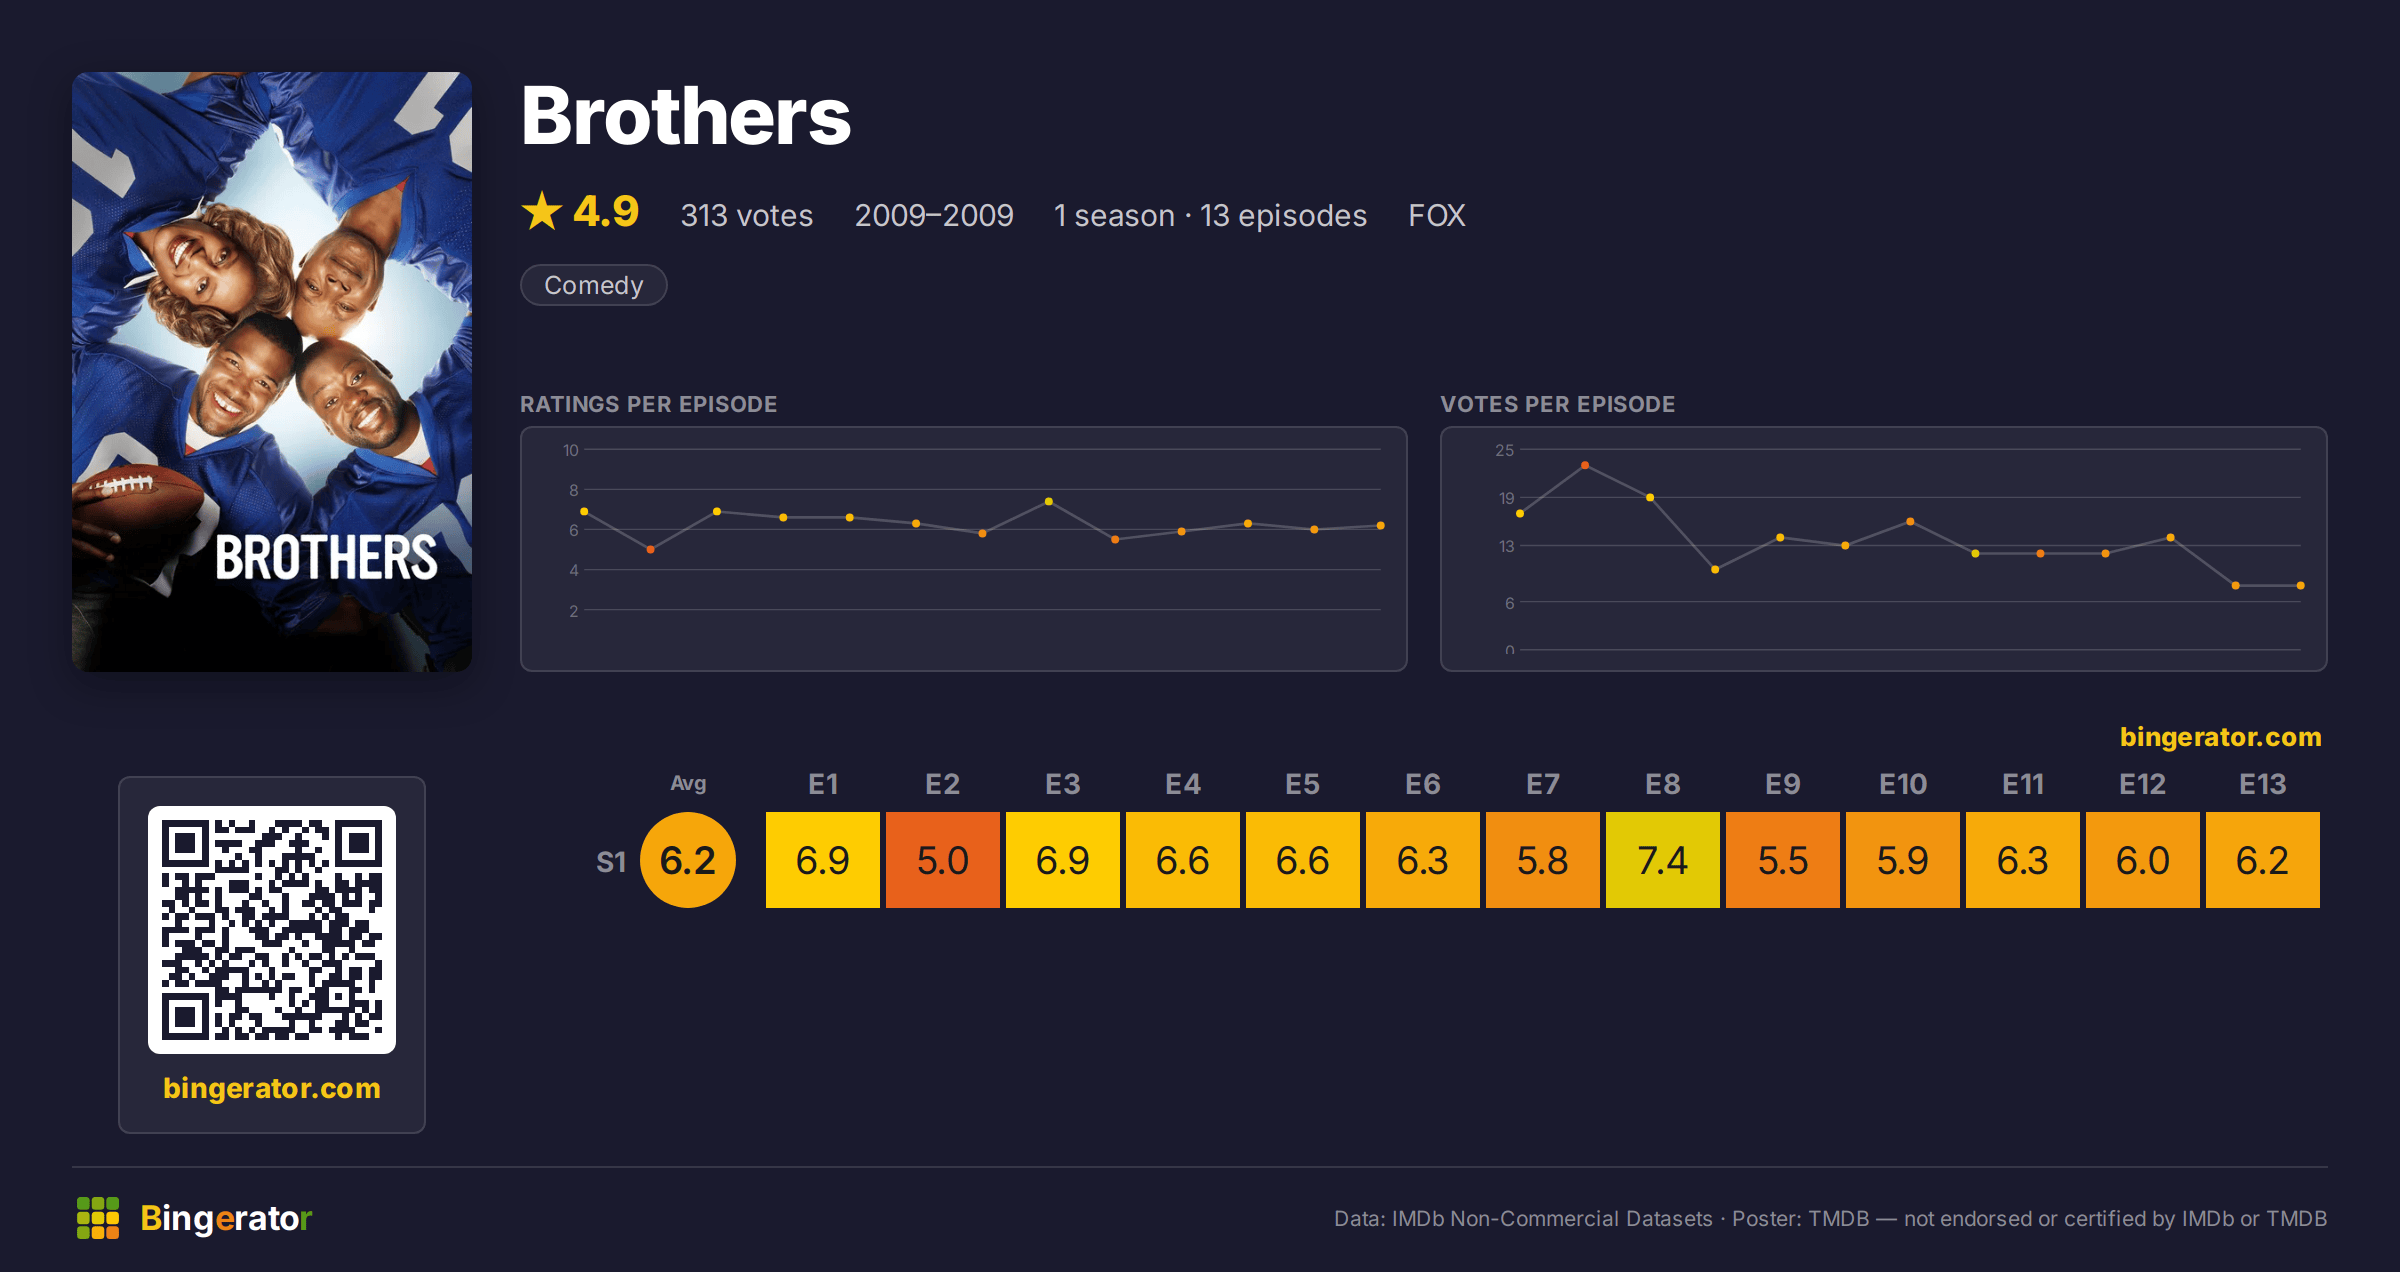
Task: Select the Comedy genre tag
Action: coord(594,285)
